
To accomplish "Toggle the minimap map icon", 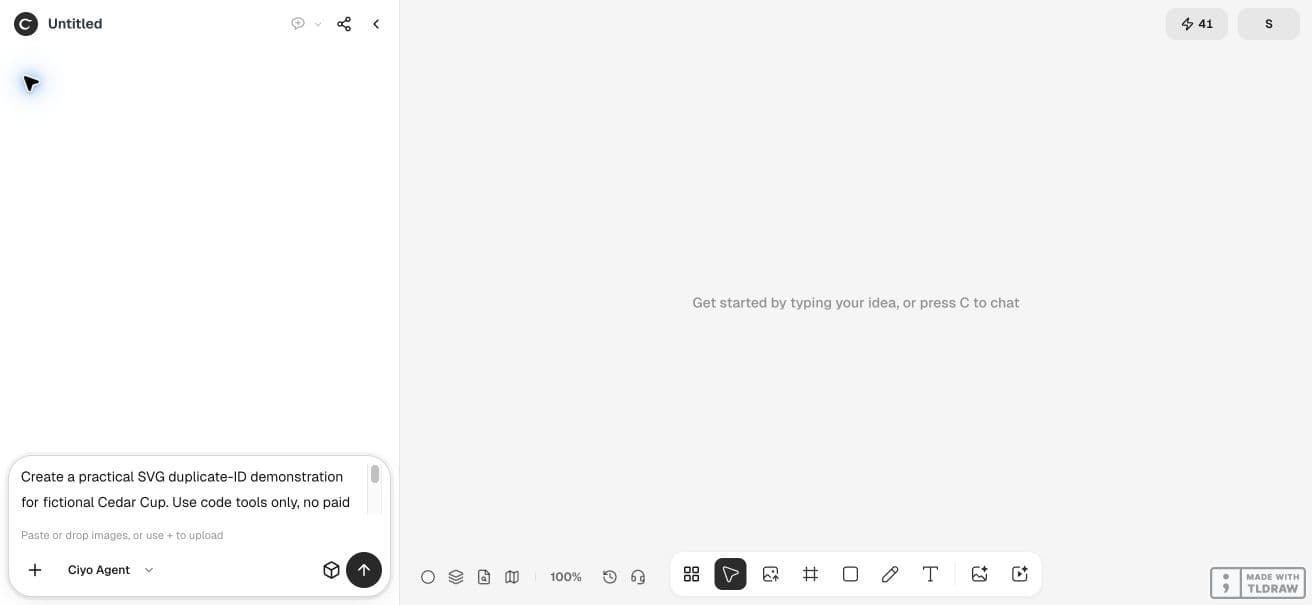I will coord(512,577).
